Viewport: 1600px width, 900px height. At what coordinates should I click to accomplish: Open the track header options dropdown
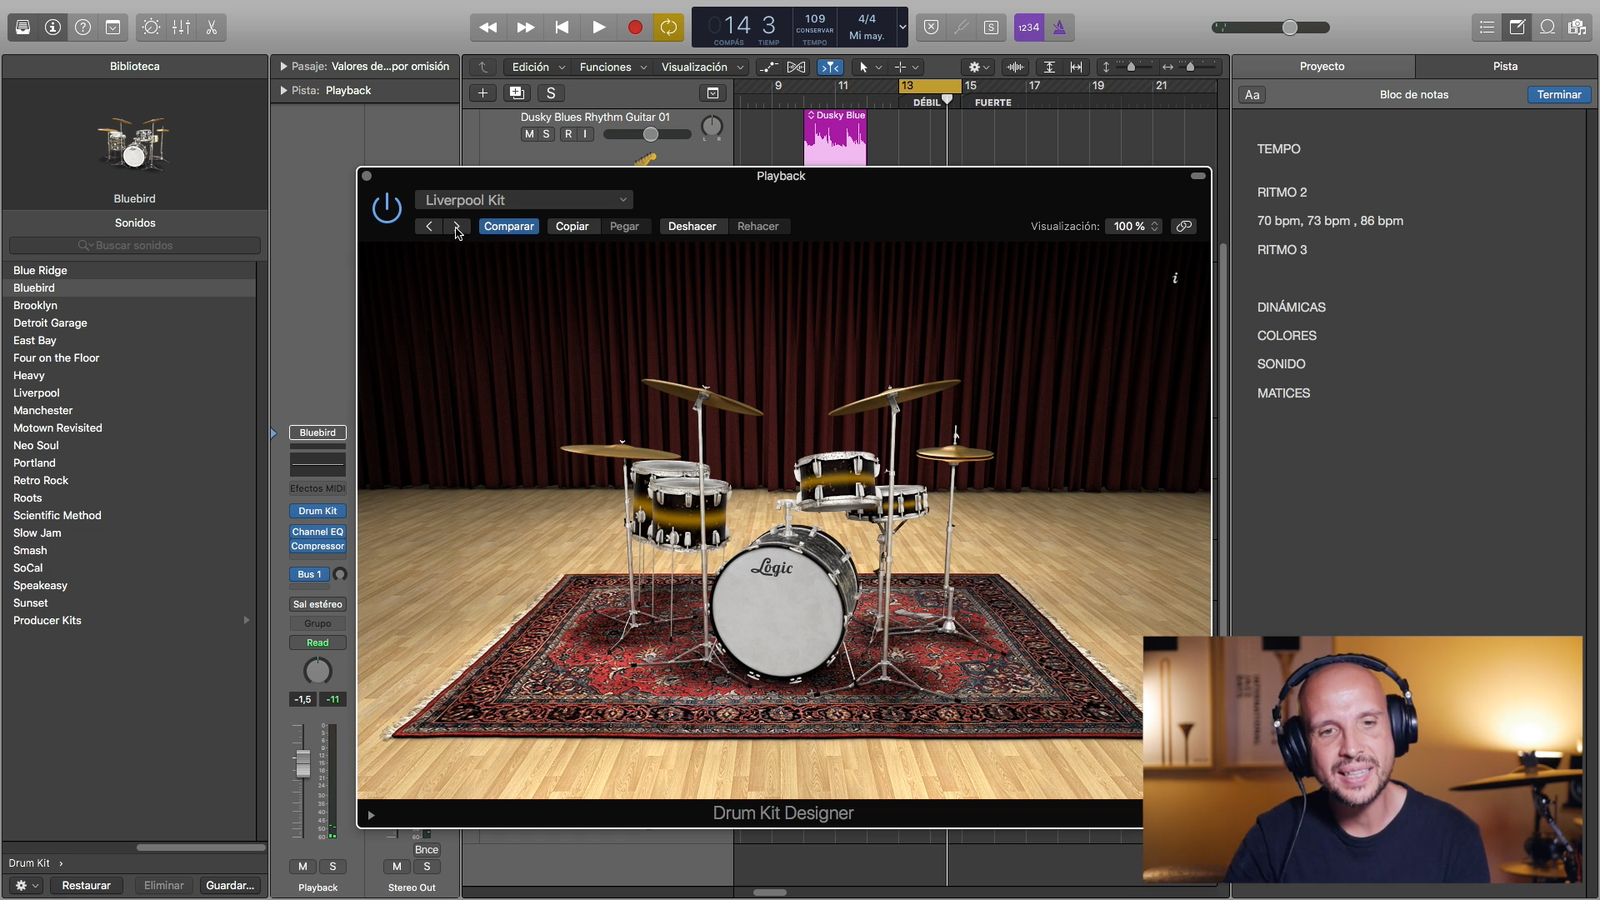click(712, 93)
